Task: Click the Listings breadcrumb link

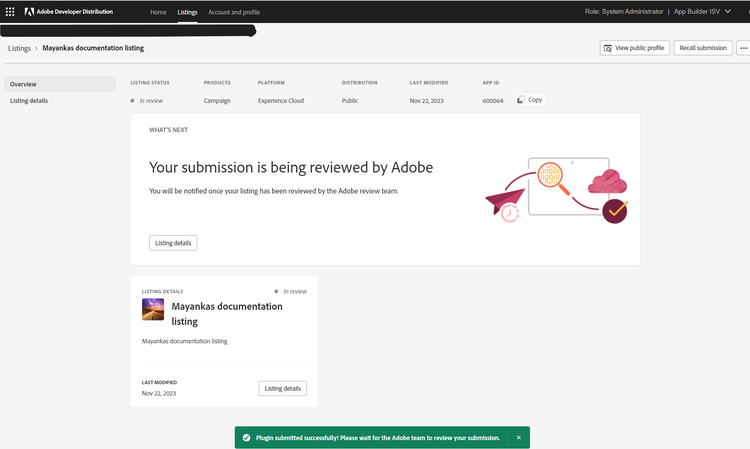Action: pyautogui.click(x=19, y=48)
